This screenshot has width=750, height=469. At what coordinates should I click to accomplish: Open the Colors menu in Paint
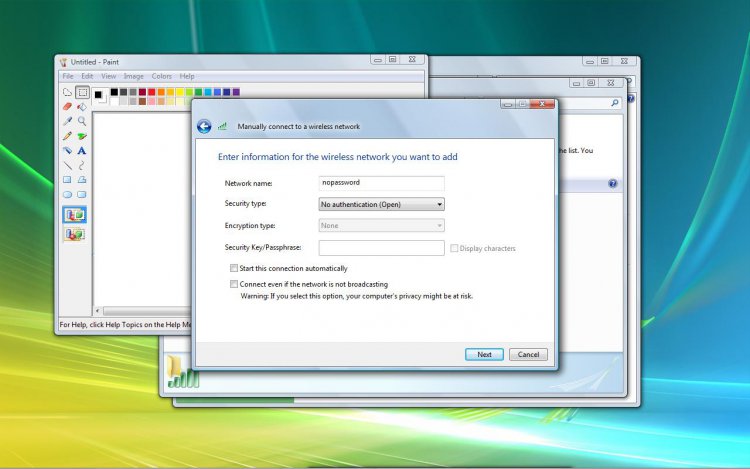(x=162, y=76)
